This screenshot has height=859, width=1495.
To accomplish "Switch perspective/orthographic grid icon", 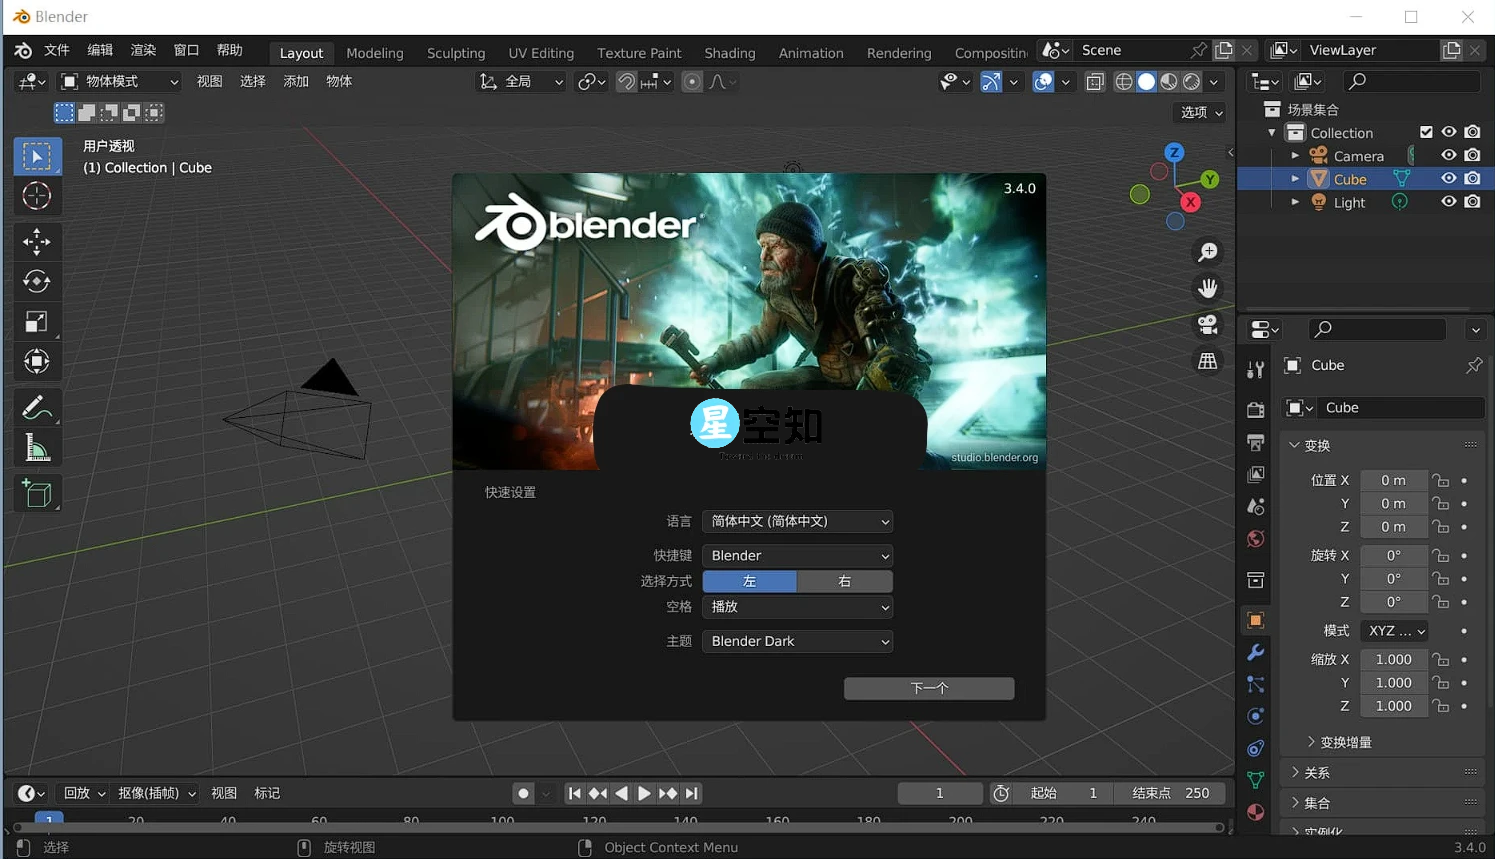I will (x=1208, y=361).
